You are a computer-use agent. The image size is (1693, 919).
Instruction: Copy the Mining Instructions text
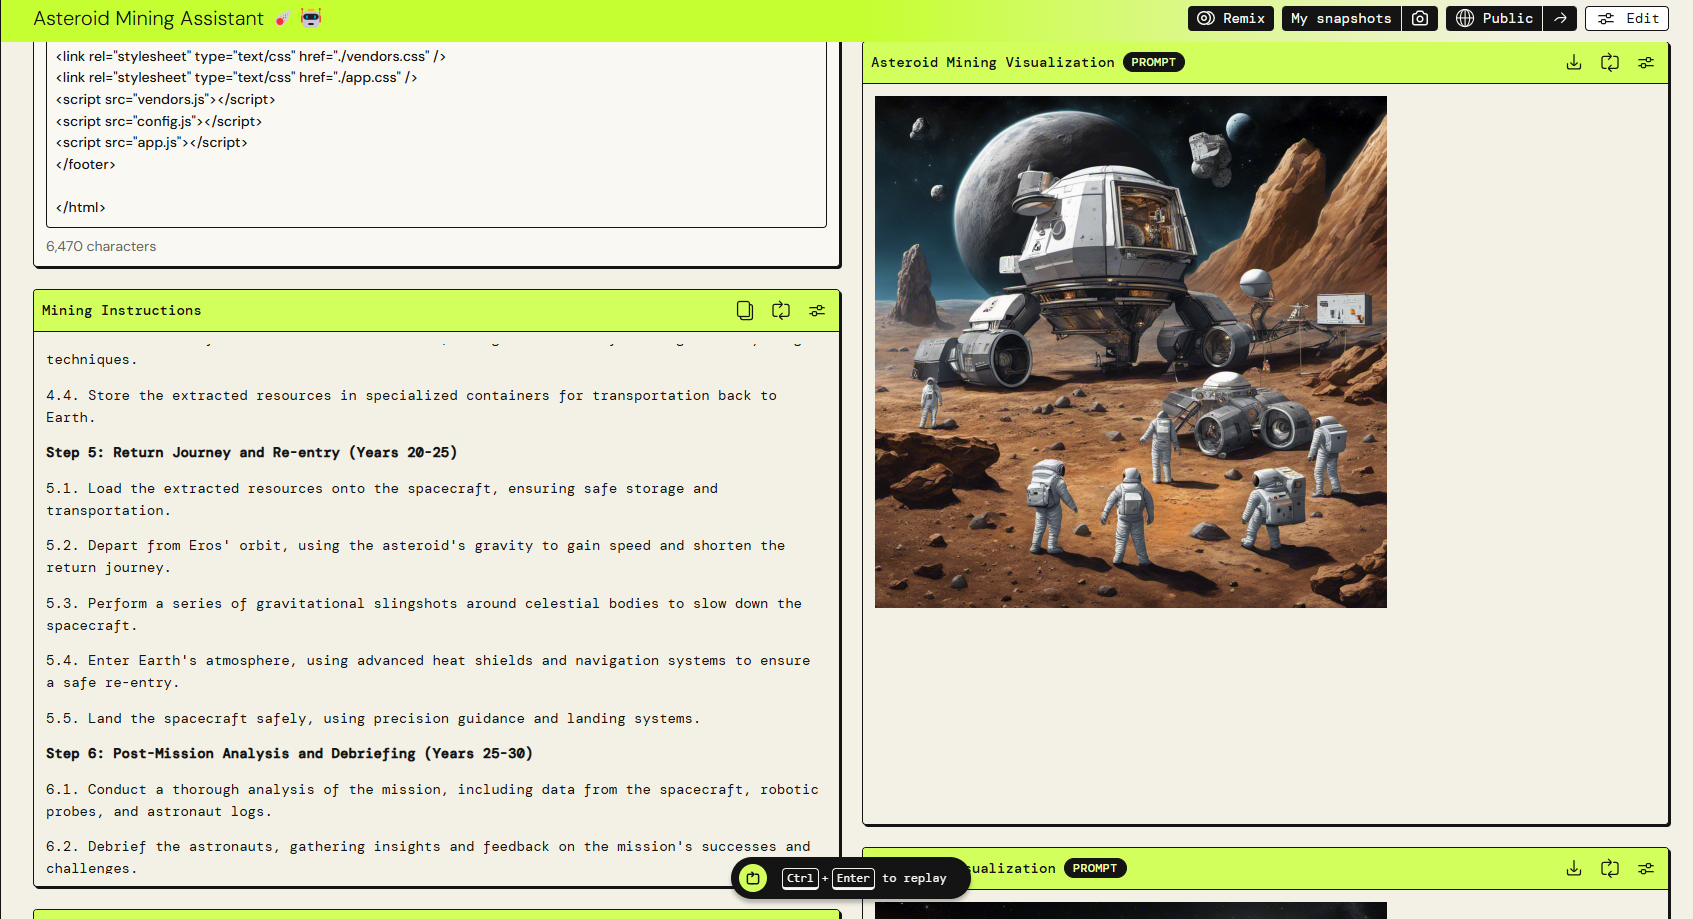coord(745,311)
